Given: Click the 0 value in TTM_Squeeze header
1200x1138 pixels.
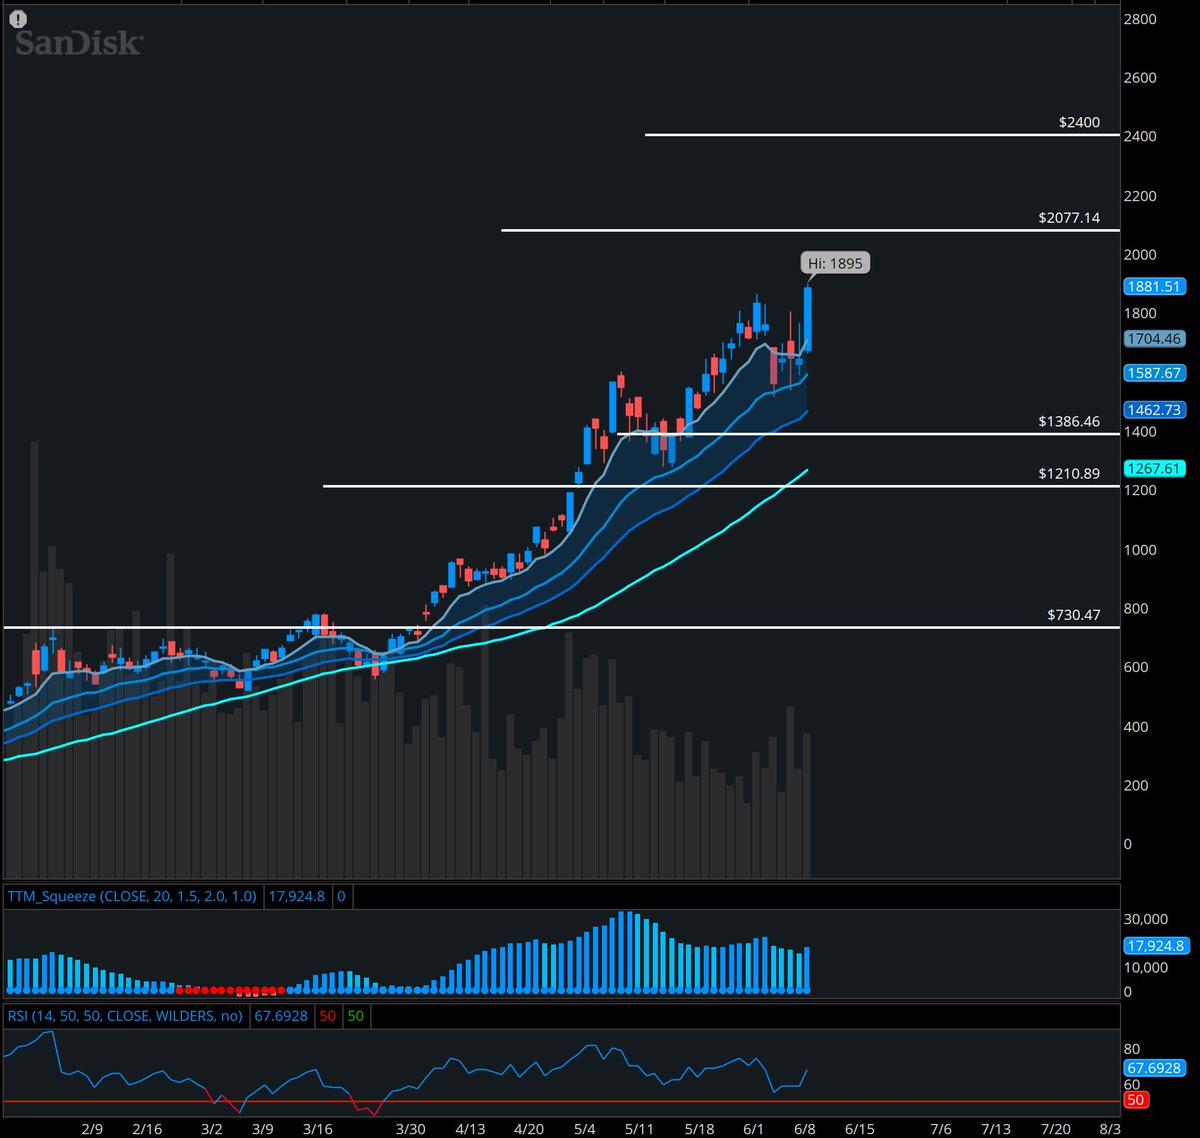Looking at the screenshot, I should (x=341, y=897).
